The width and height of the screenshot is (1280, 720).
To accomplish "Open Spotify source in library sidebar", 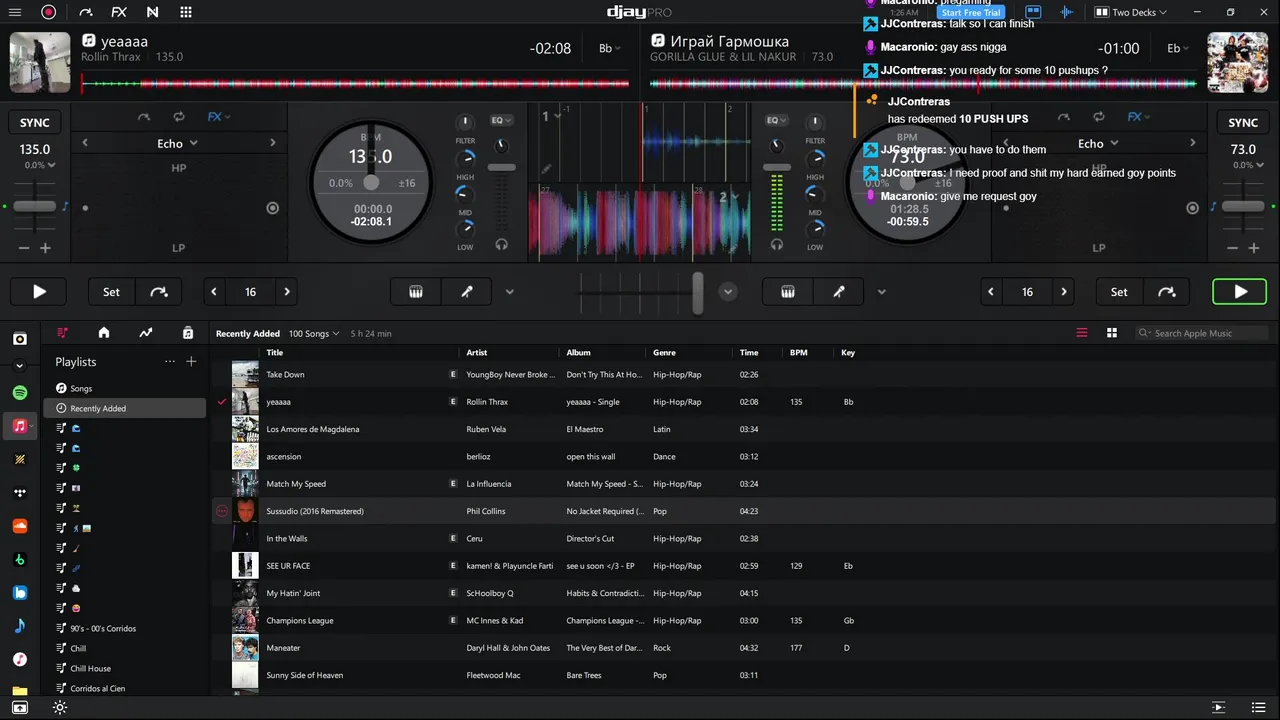I will pyautogui.click(x=20, y=393).
